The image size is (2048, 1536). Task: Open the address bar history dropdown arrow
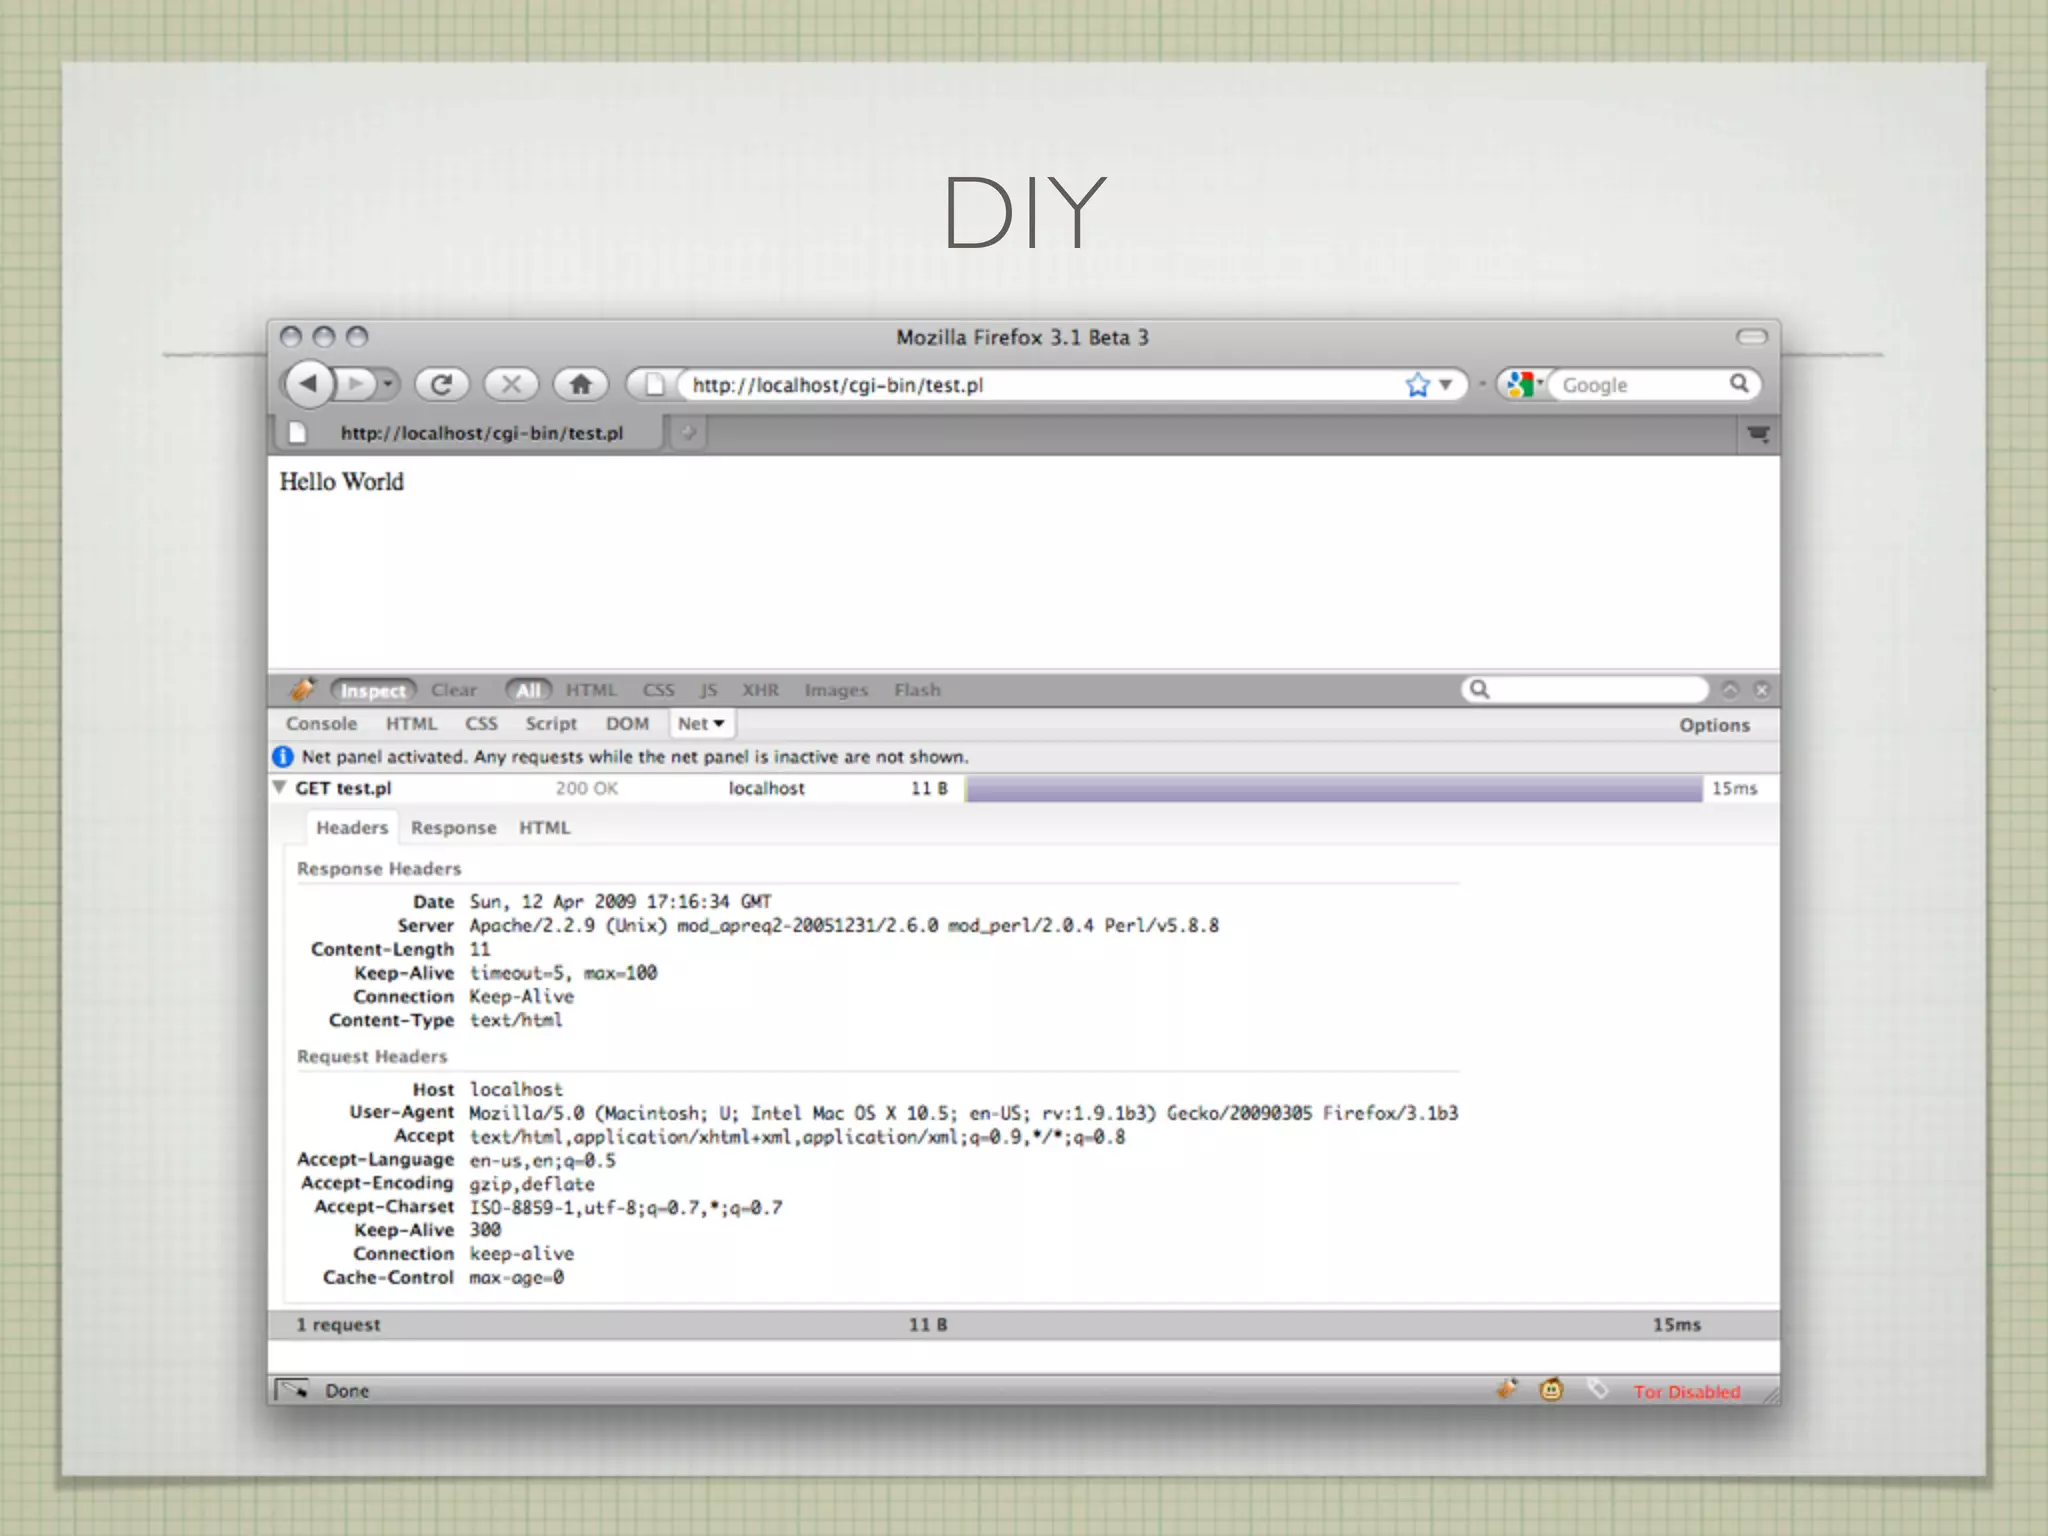1445,385
